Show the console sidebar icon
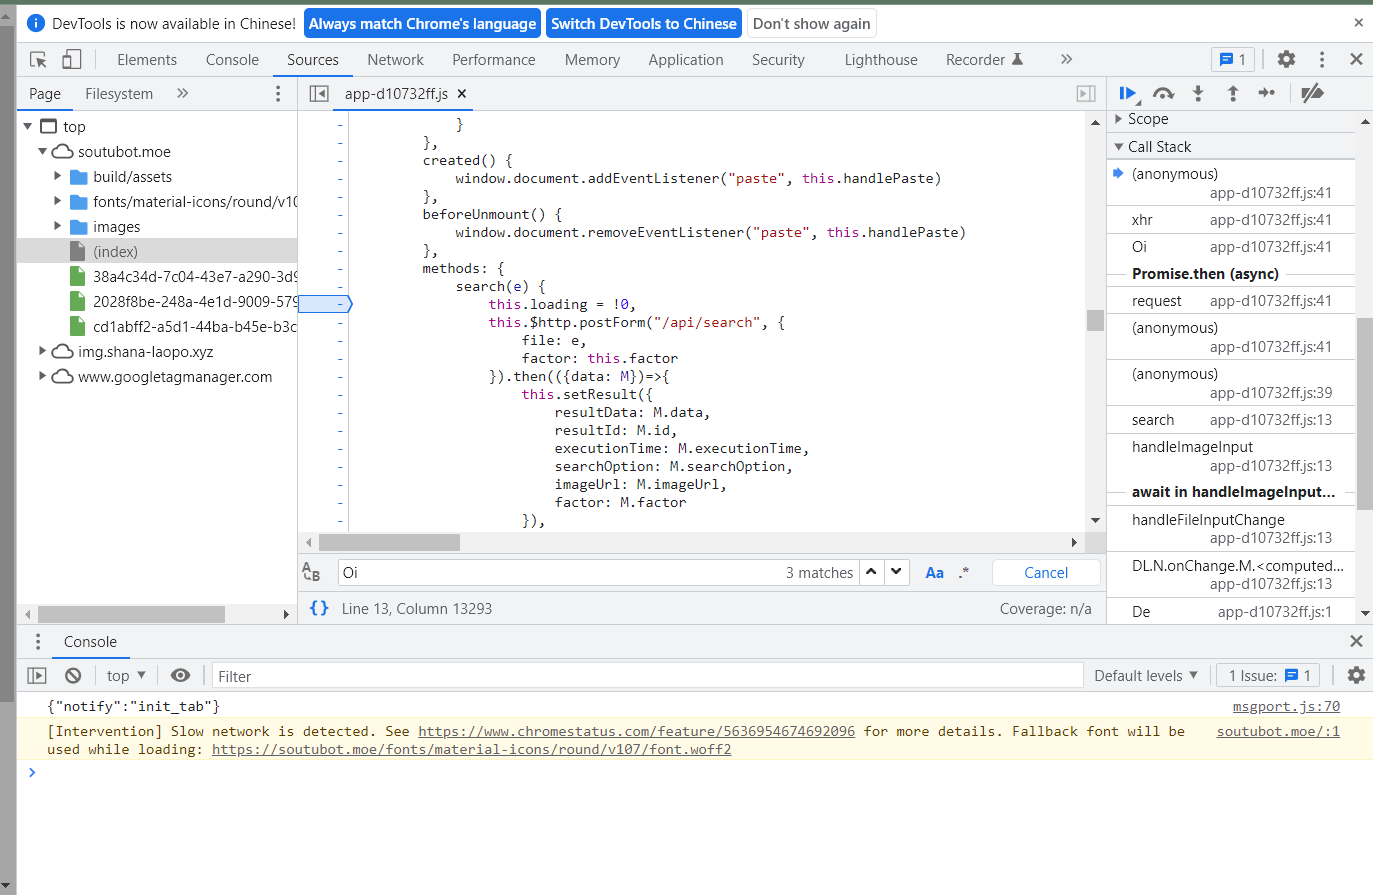The image size is (1373, 895). 37,676
